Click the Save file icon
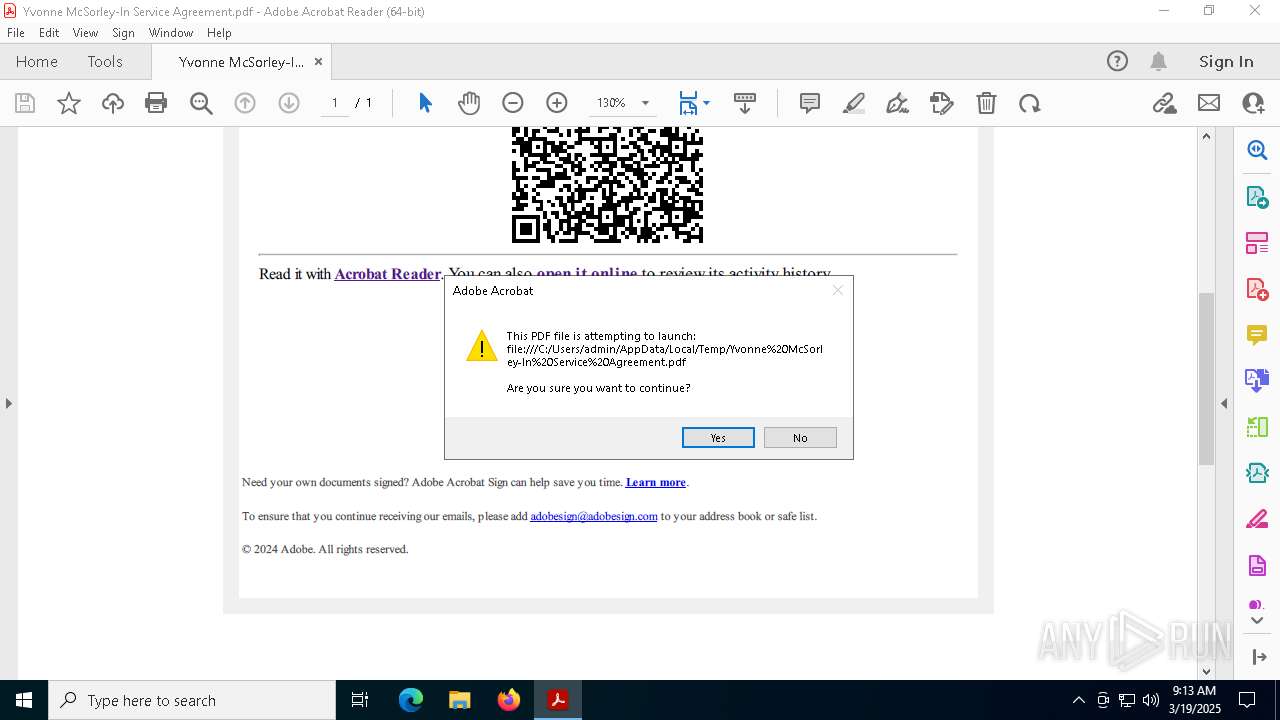 coord(25,103)
